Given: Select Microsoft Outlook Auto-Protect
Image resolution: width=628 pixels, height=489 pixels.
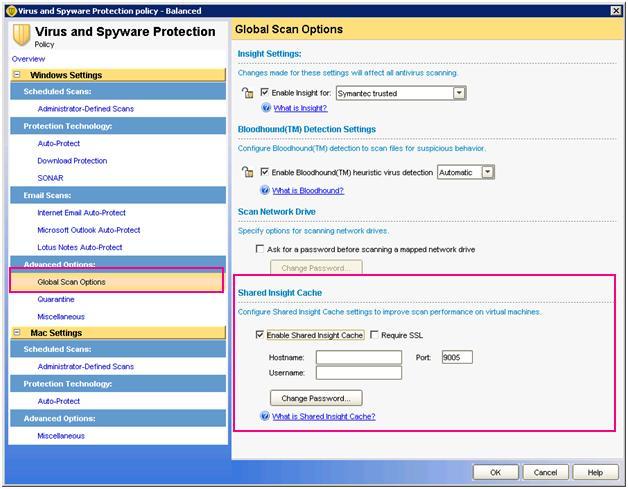Looking at the screenshot, I should coord(89,230).
